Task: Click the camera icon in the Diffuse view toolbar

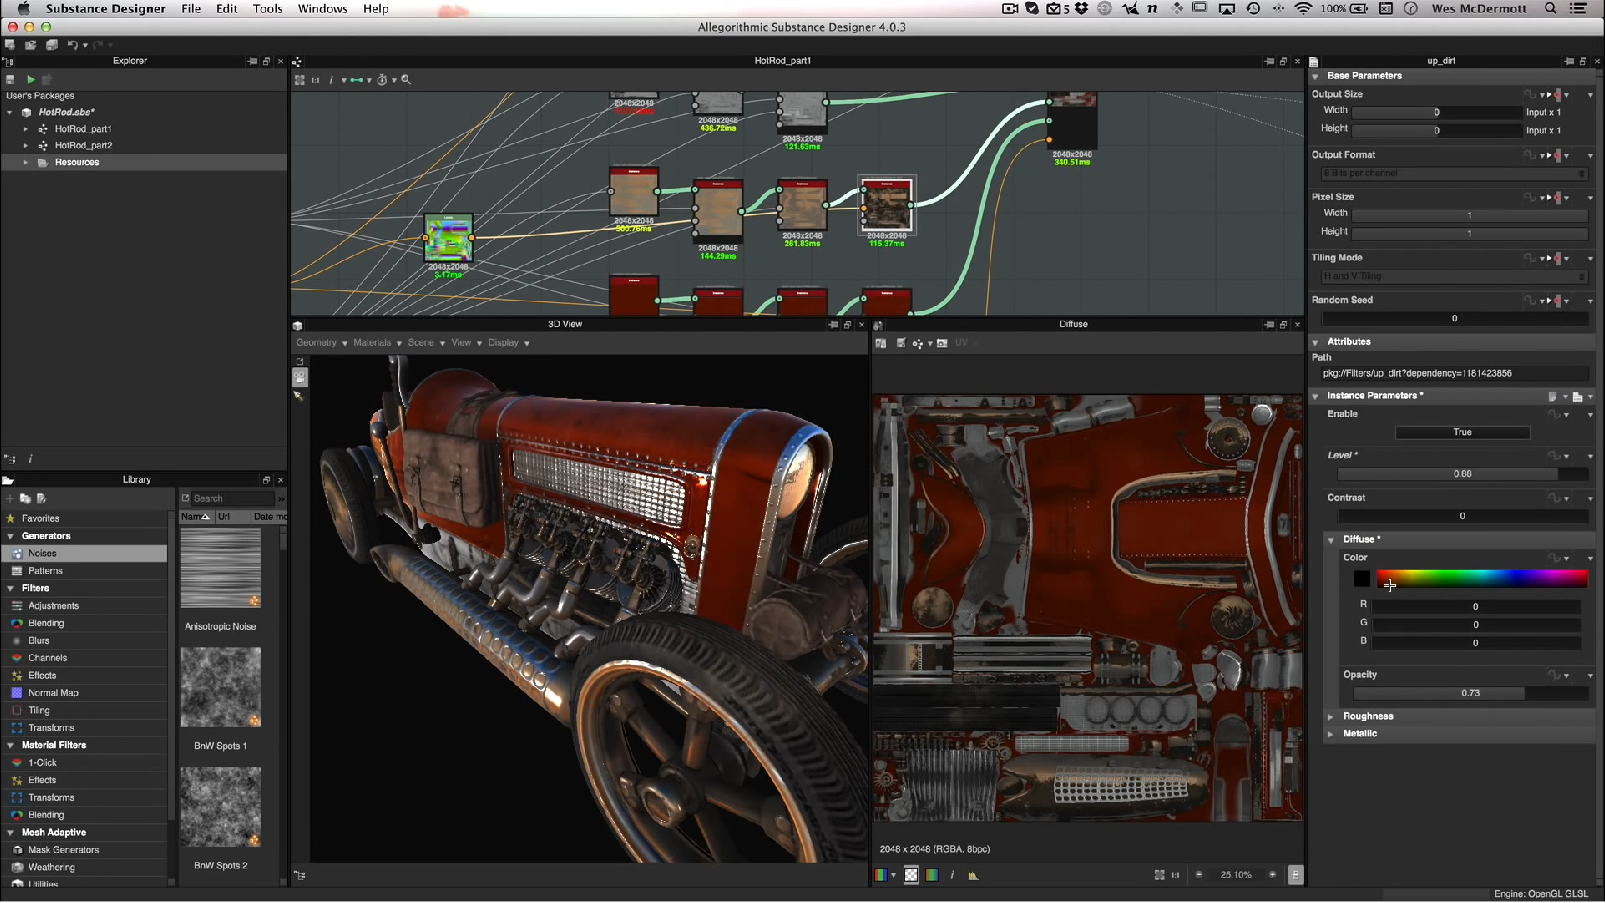Action: (x=941, y=343)
